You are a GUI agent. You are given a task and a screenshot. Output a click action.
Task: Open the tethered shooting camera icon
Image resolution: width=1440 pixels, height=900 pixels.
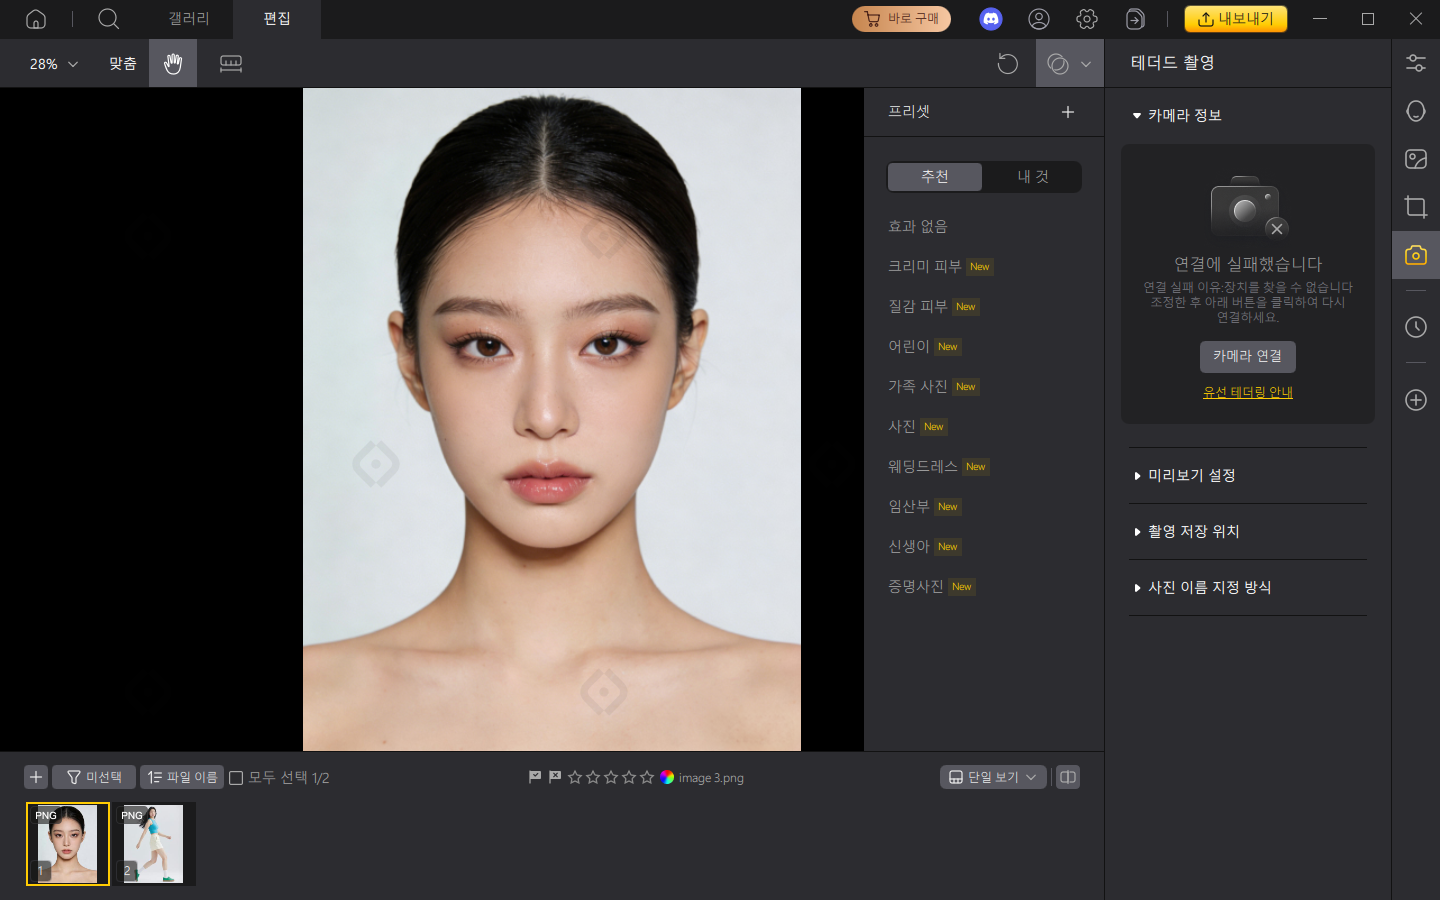(x=1415, y=255)
